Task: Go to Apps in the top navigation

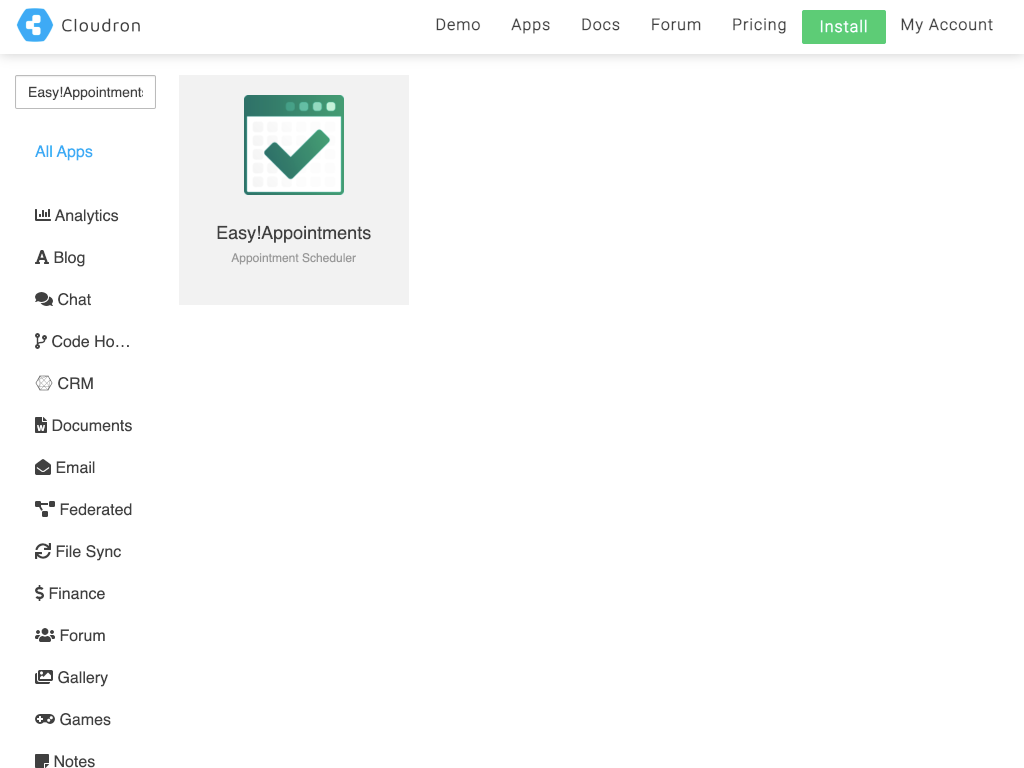Action: (x=531, y=25)
